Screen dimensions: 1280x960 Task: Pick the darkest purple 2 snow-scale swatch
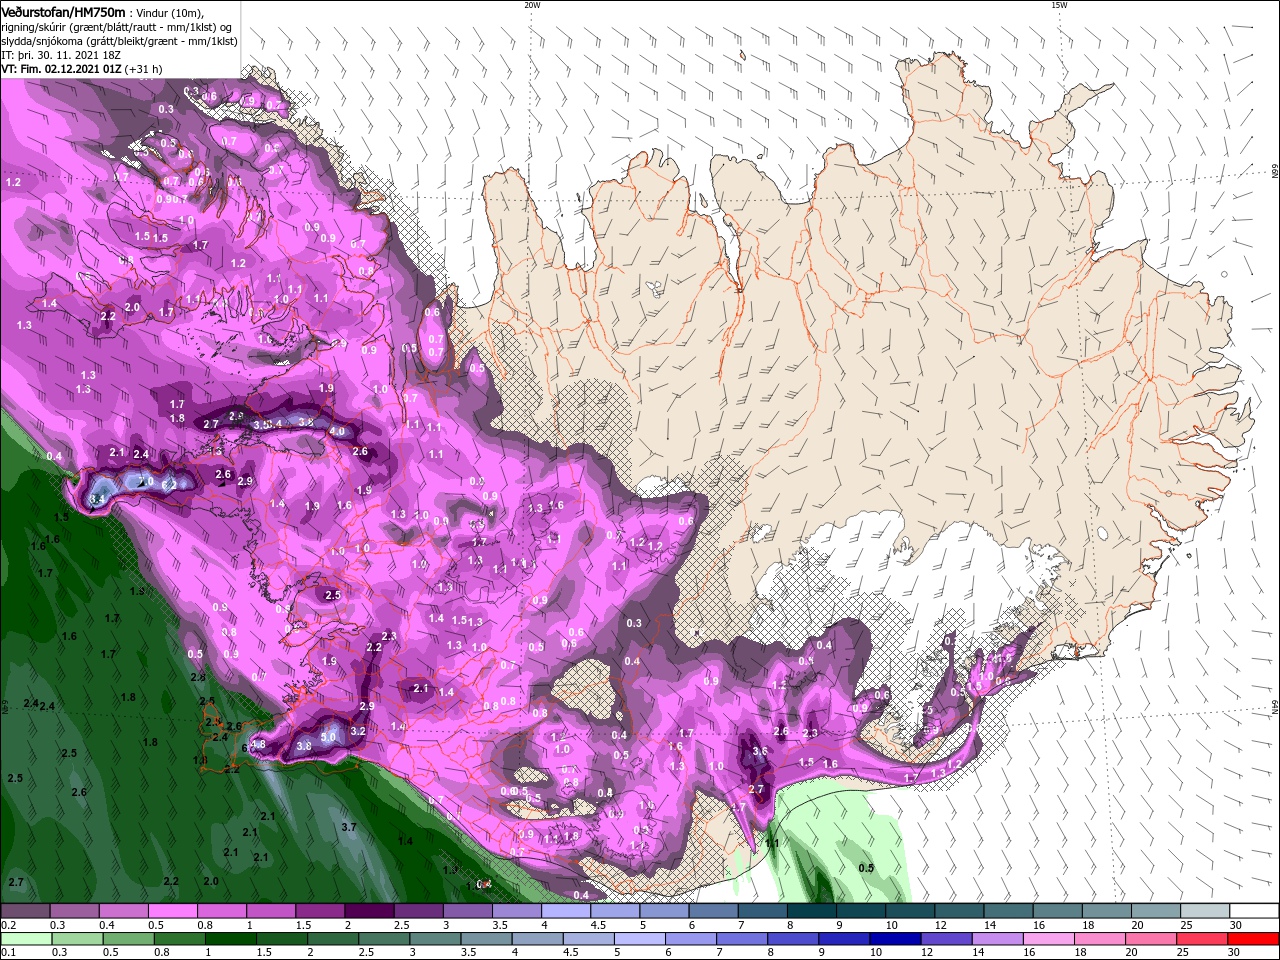pos(368,911)
